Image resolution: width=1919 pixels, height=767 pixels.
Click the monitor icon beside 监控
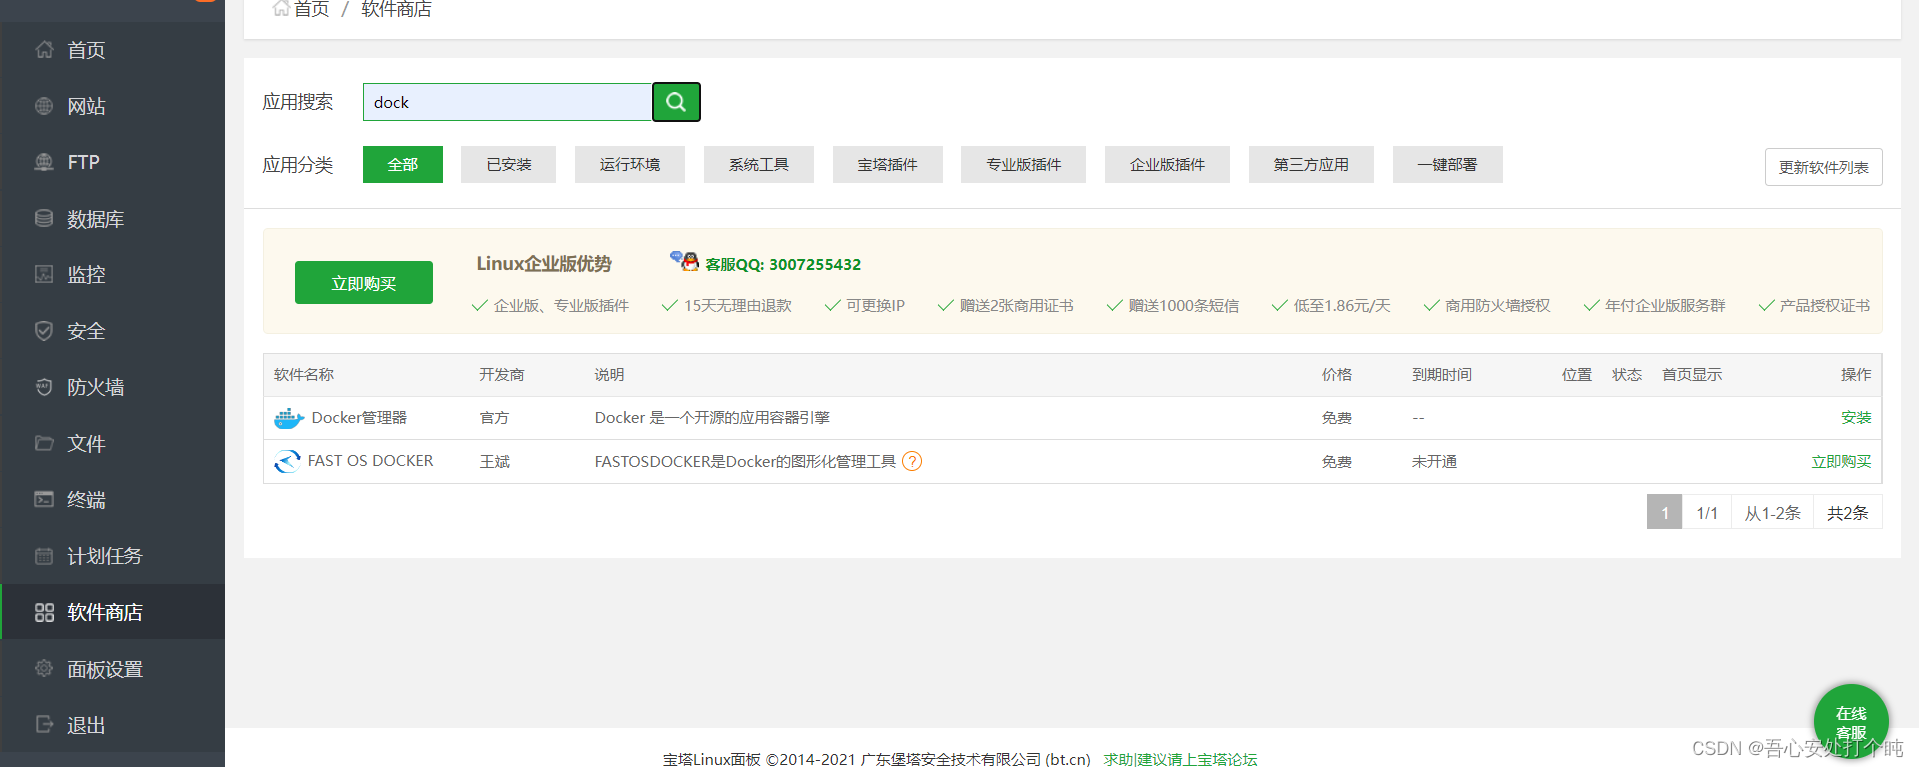click(x=44, y=274)
